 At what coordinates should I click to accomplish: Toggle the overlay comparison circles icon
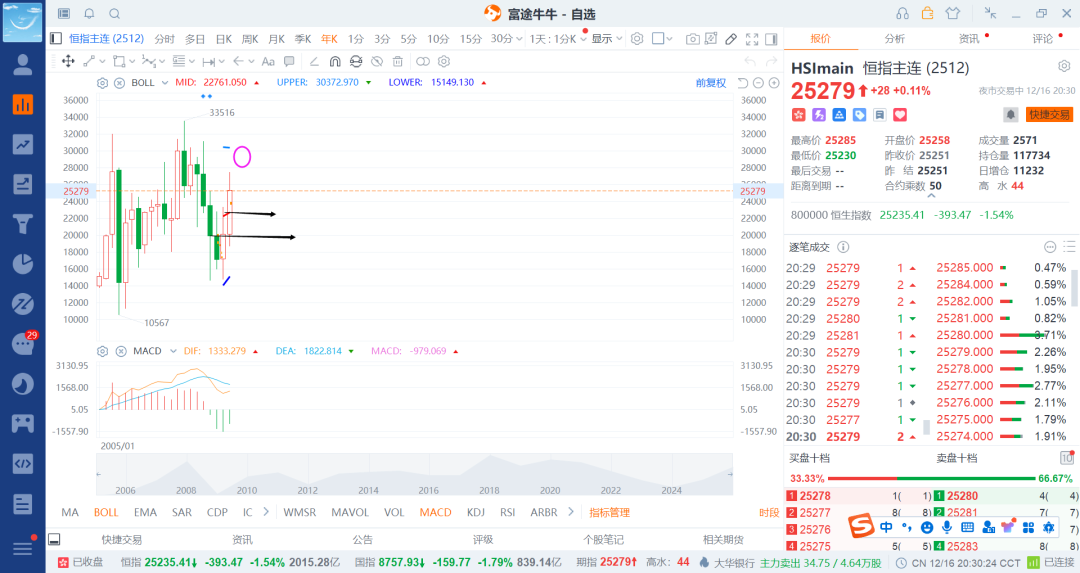[423, 61]
